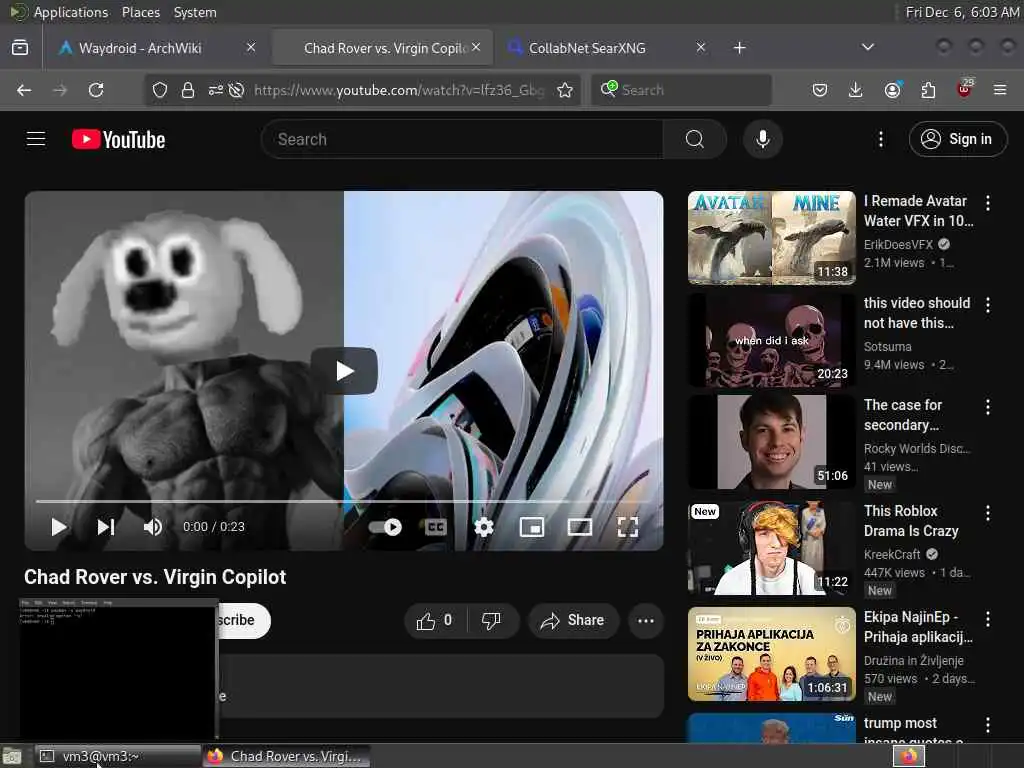Open Firefox View icon

coord(20,47)
